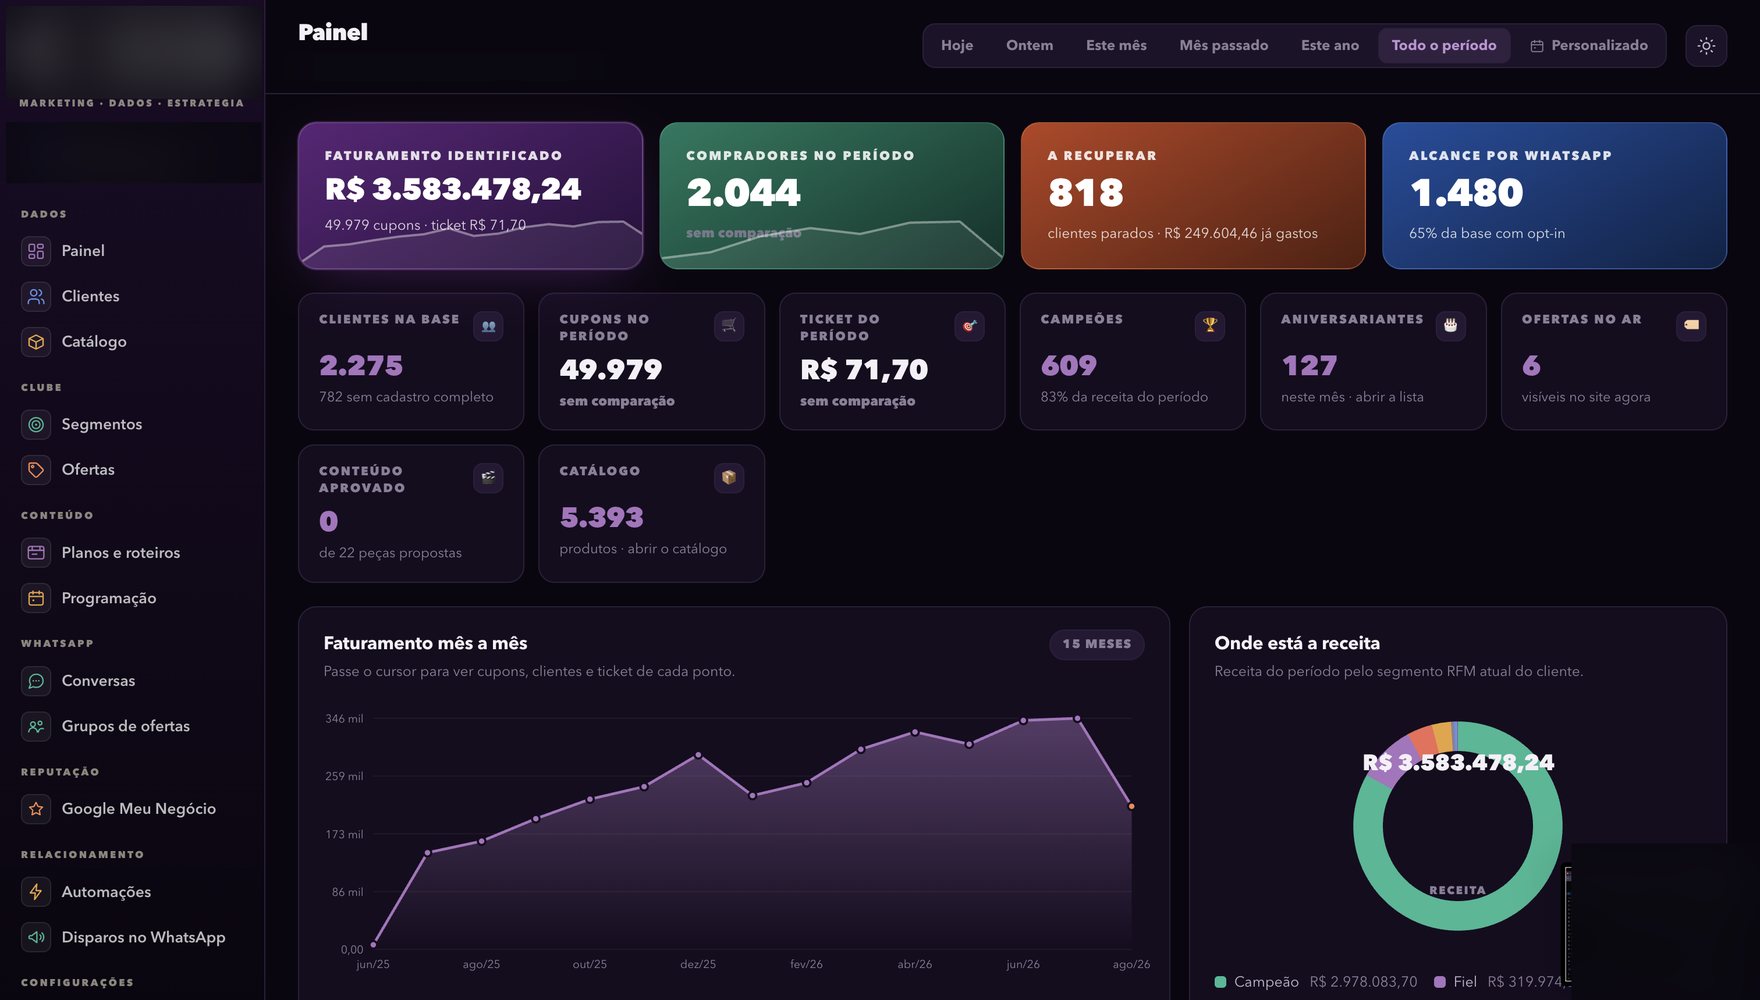This screenshot has width=1760, height=1000.
Task: Select the Ontem period tab
Action: pos(1029,46)
